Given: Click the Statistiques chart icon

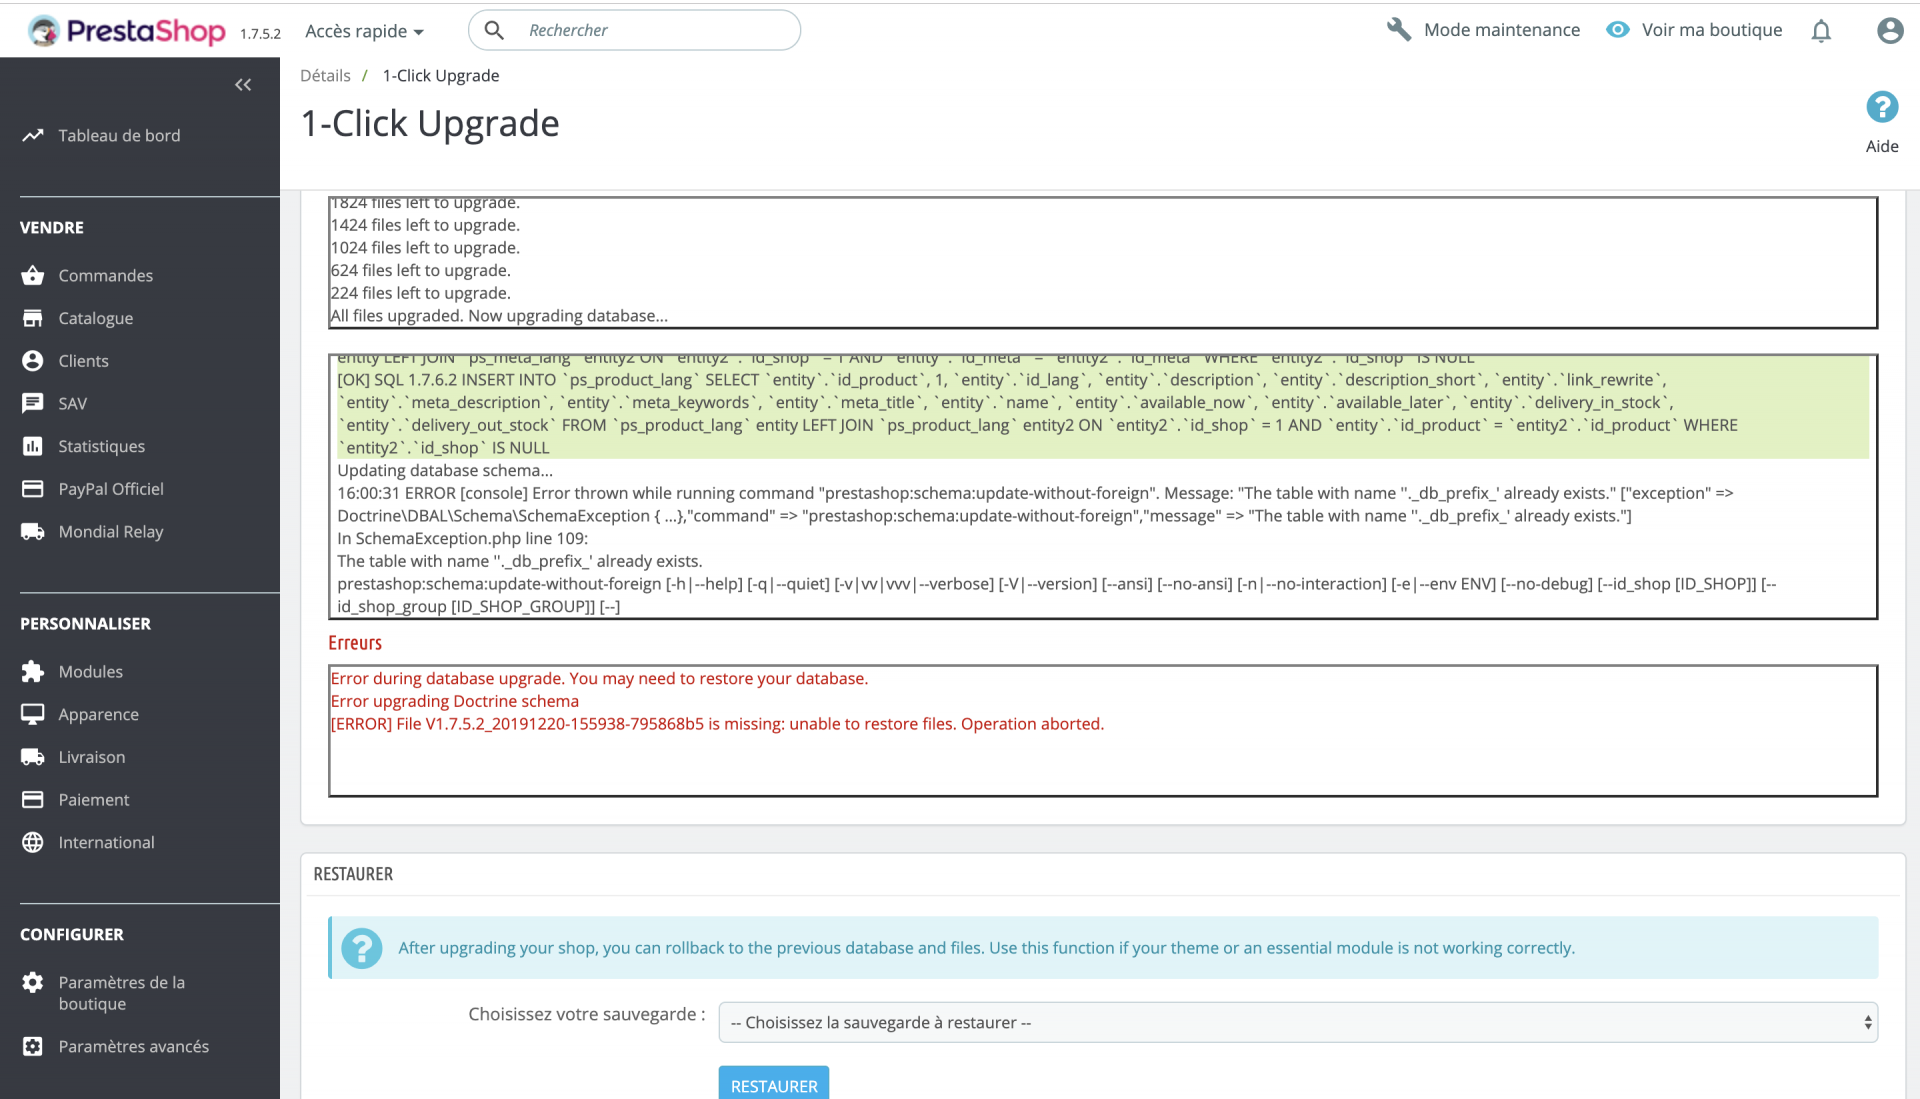Looking at the screenshot, I should (x=33, y=446).
